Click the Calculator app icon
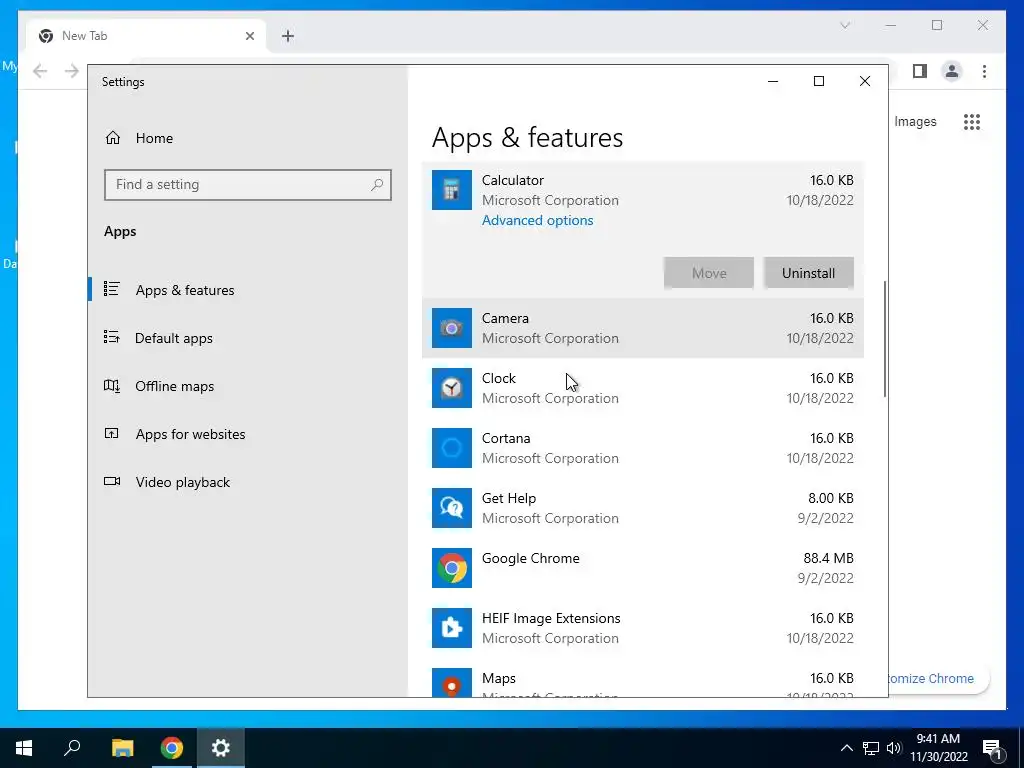The image size is (1024, 768). 451,190
